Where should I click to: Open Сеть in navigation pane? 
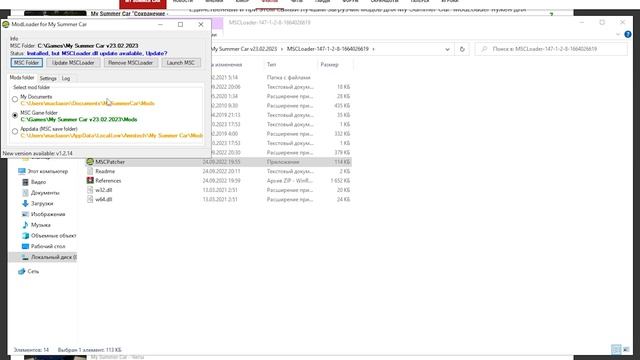click(33, 271)
